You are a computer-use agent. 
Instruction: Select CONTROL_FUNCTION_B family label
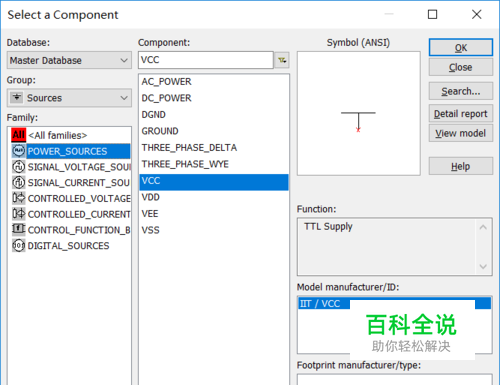pyautogui.click(x=79, y=230)
